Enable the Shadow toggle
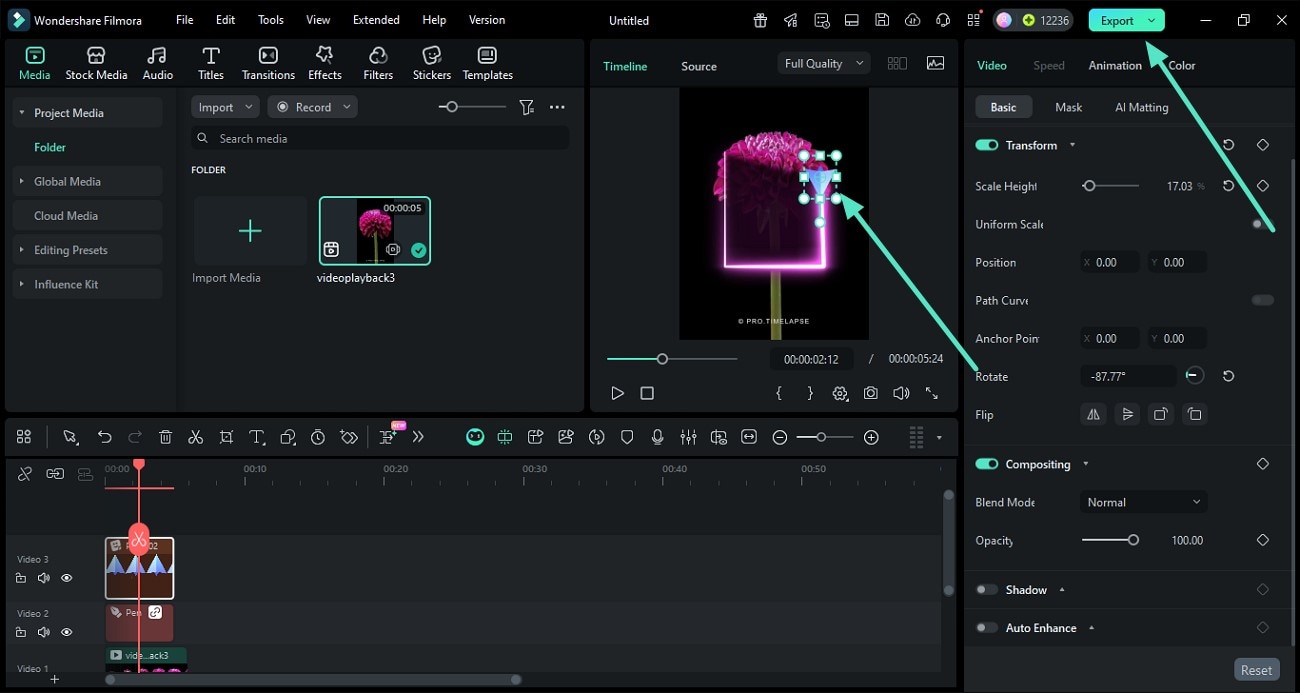The width and height of the screenshot is (1300, 693). [x=987, y=590]
